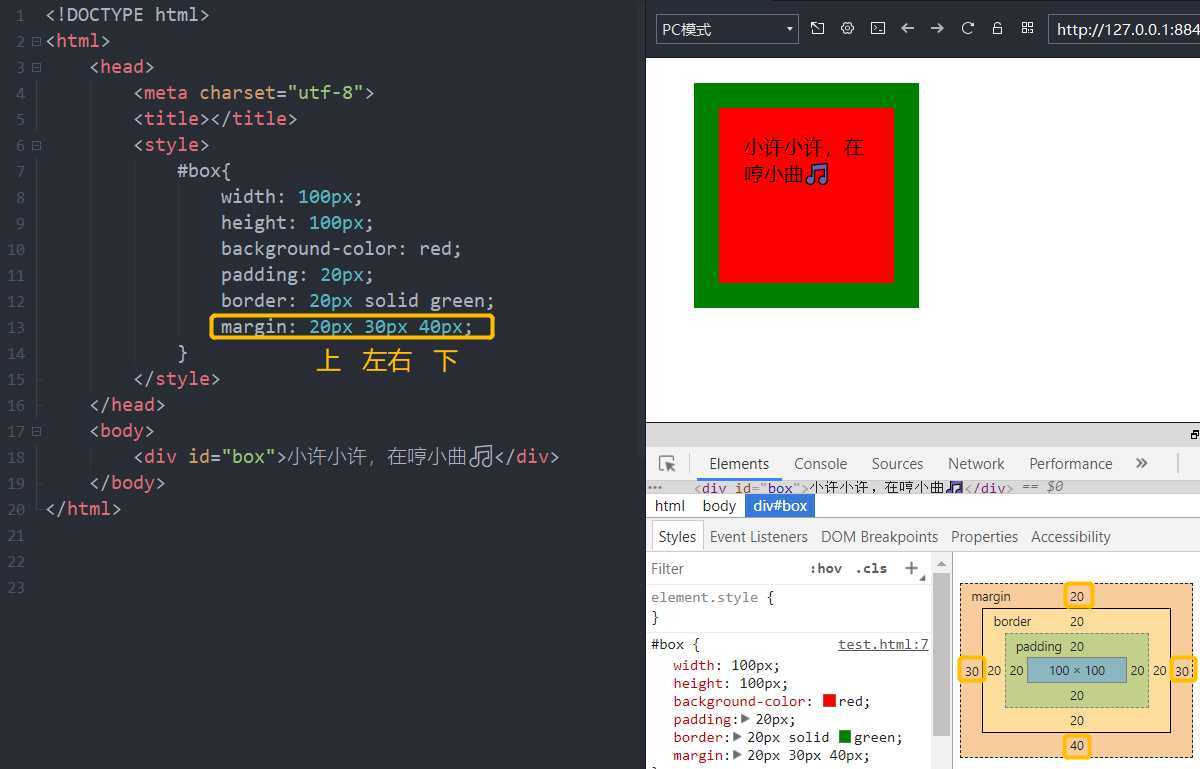Click the margin label in box model
The width and height of the screenshot is (1200, 769).
(x=991, y=597)
